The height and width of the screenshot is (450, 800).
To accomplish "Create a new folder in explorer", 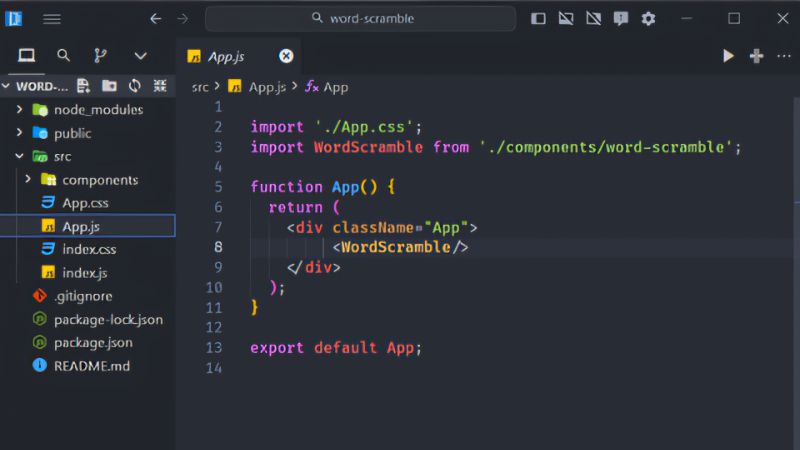I will [109, 86].
